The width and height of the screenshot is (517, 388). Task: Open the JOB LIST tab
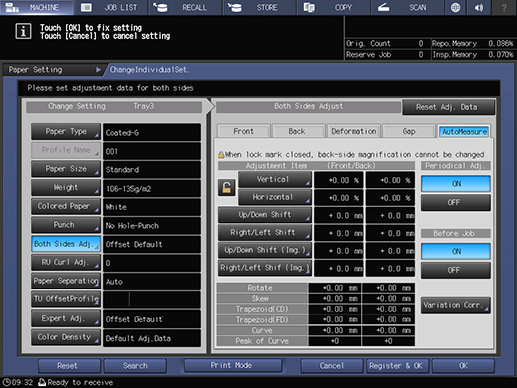tap(111, 7)
